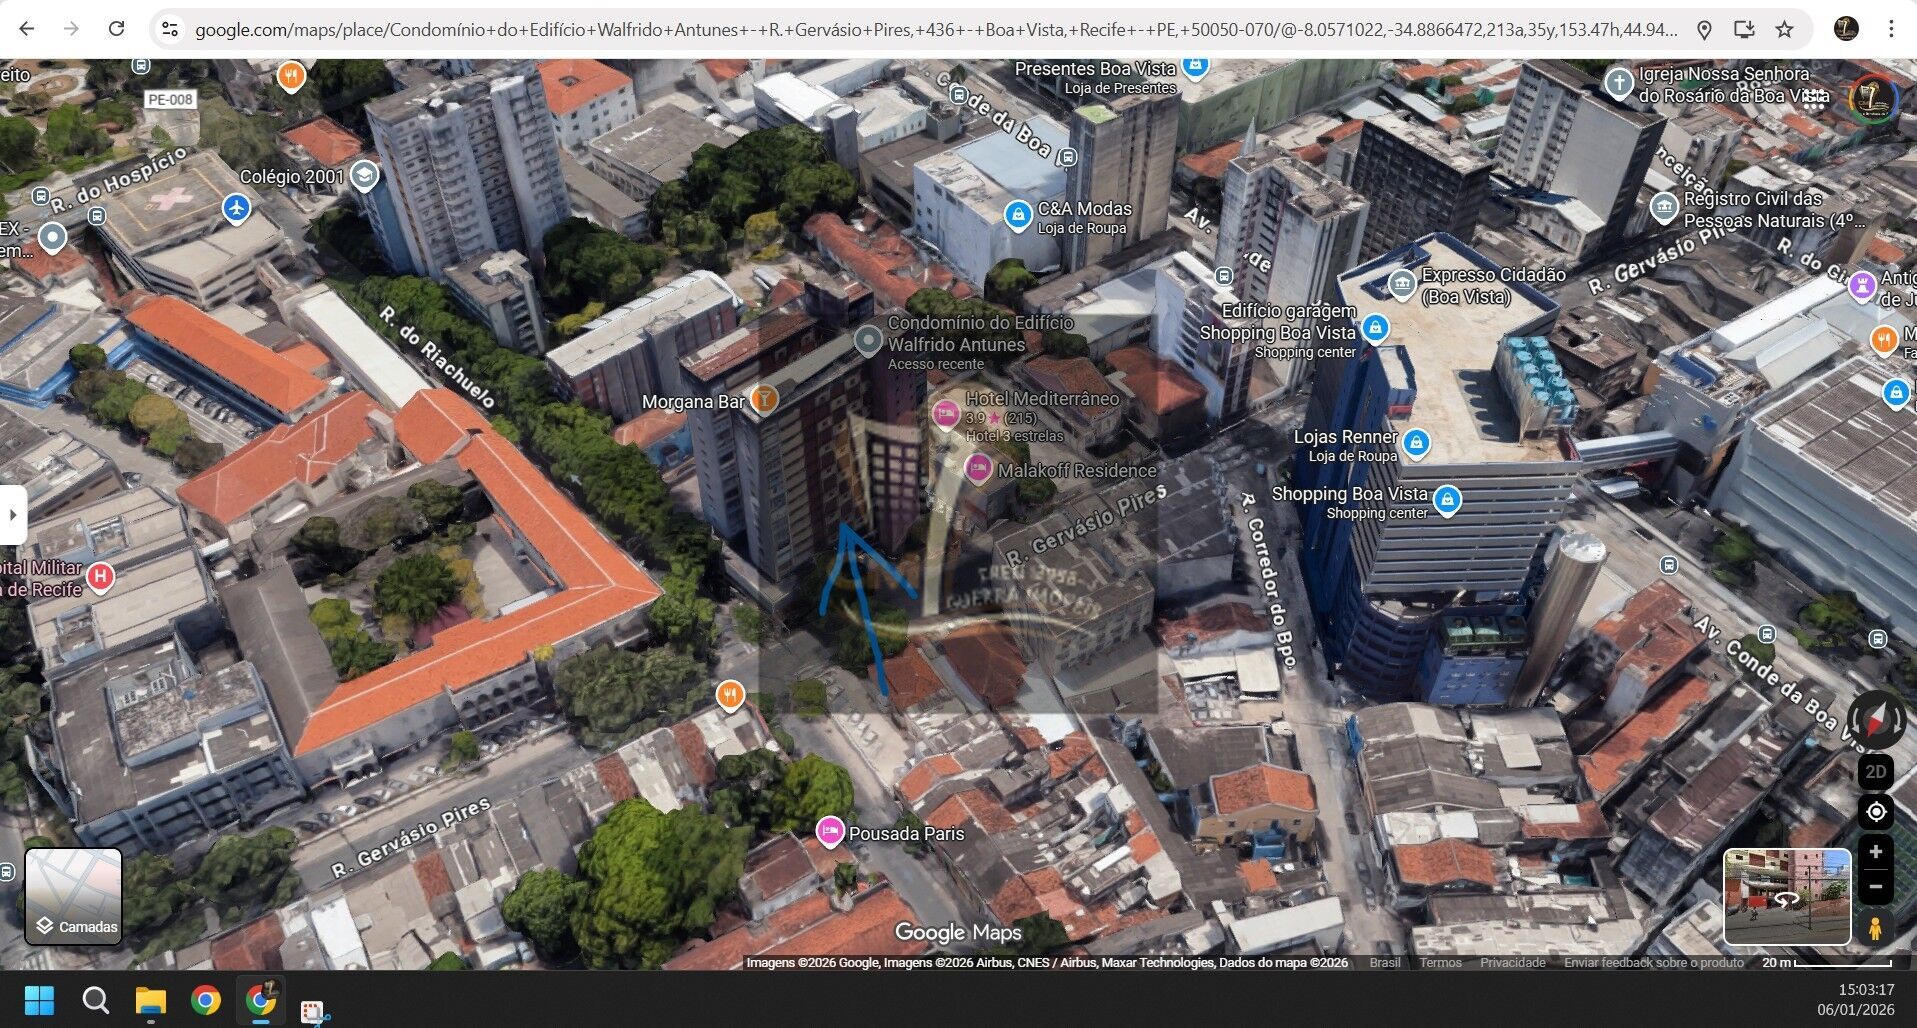Screen dimensions: 1917x1028
Task: Click the Shopping Boa Vista marker
Action: coord(1447,499)
